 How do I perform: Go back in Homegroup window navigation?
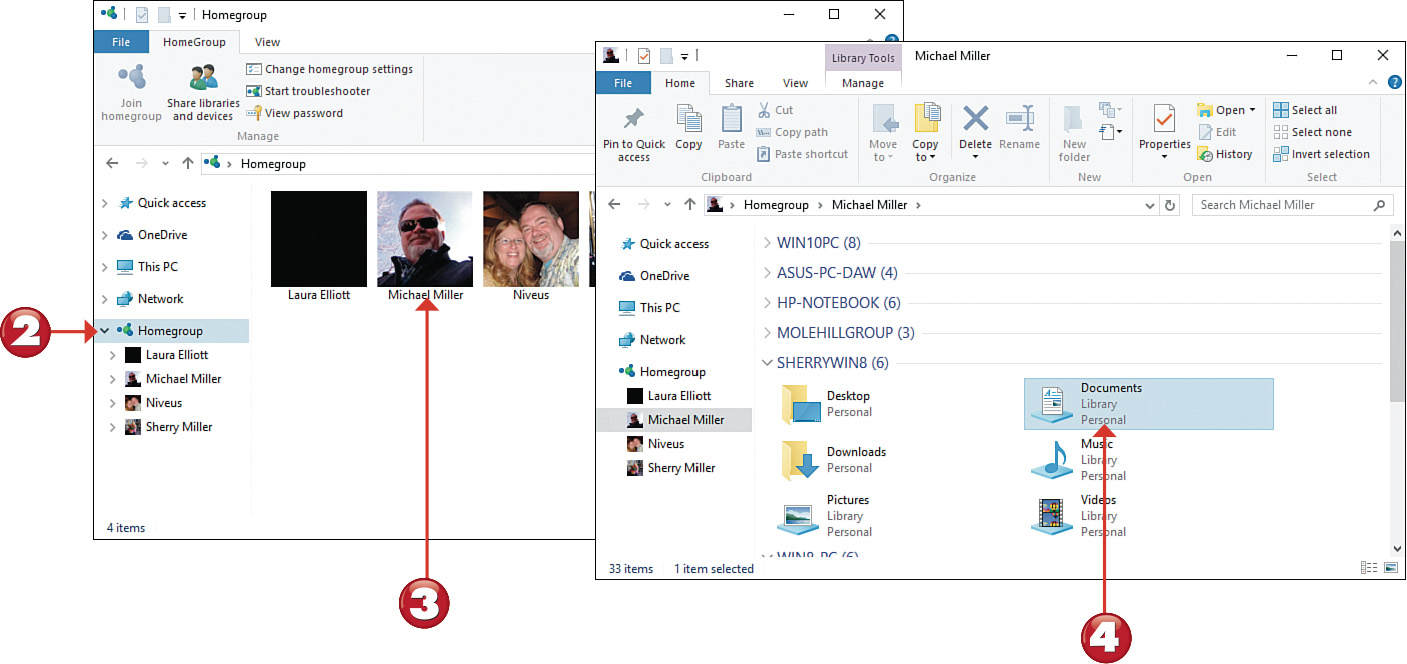point(112,164)
